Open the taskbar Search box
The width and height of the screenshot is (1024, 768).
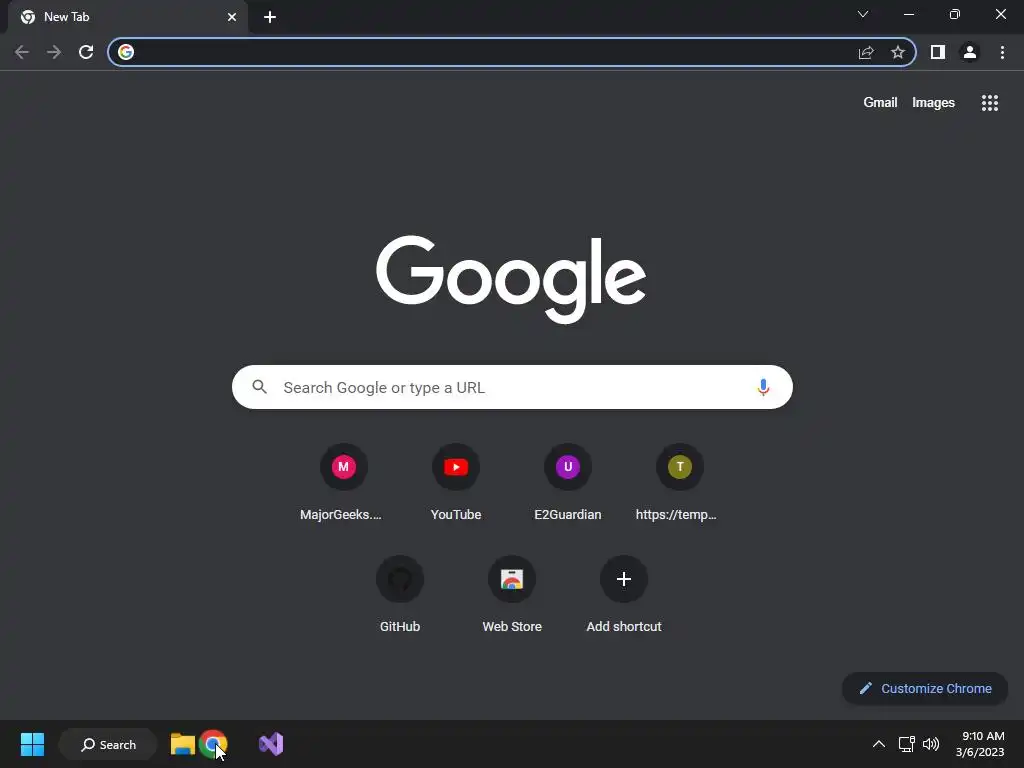(108, 744)
